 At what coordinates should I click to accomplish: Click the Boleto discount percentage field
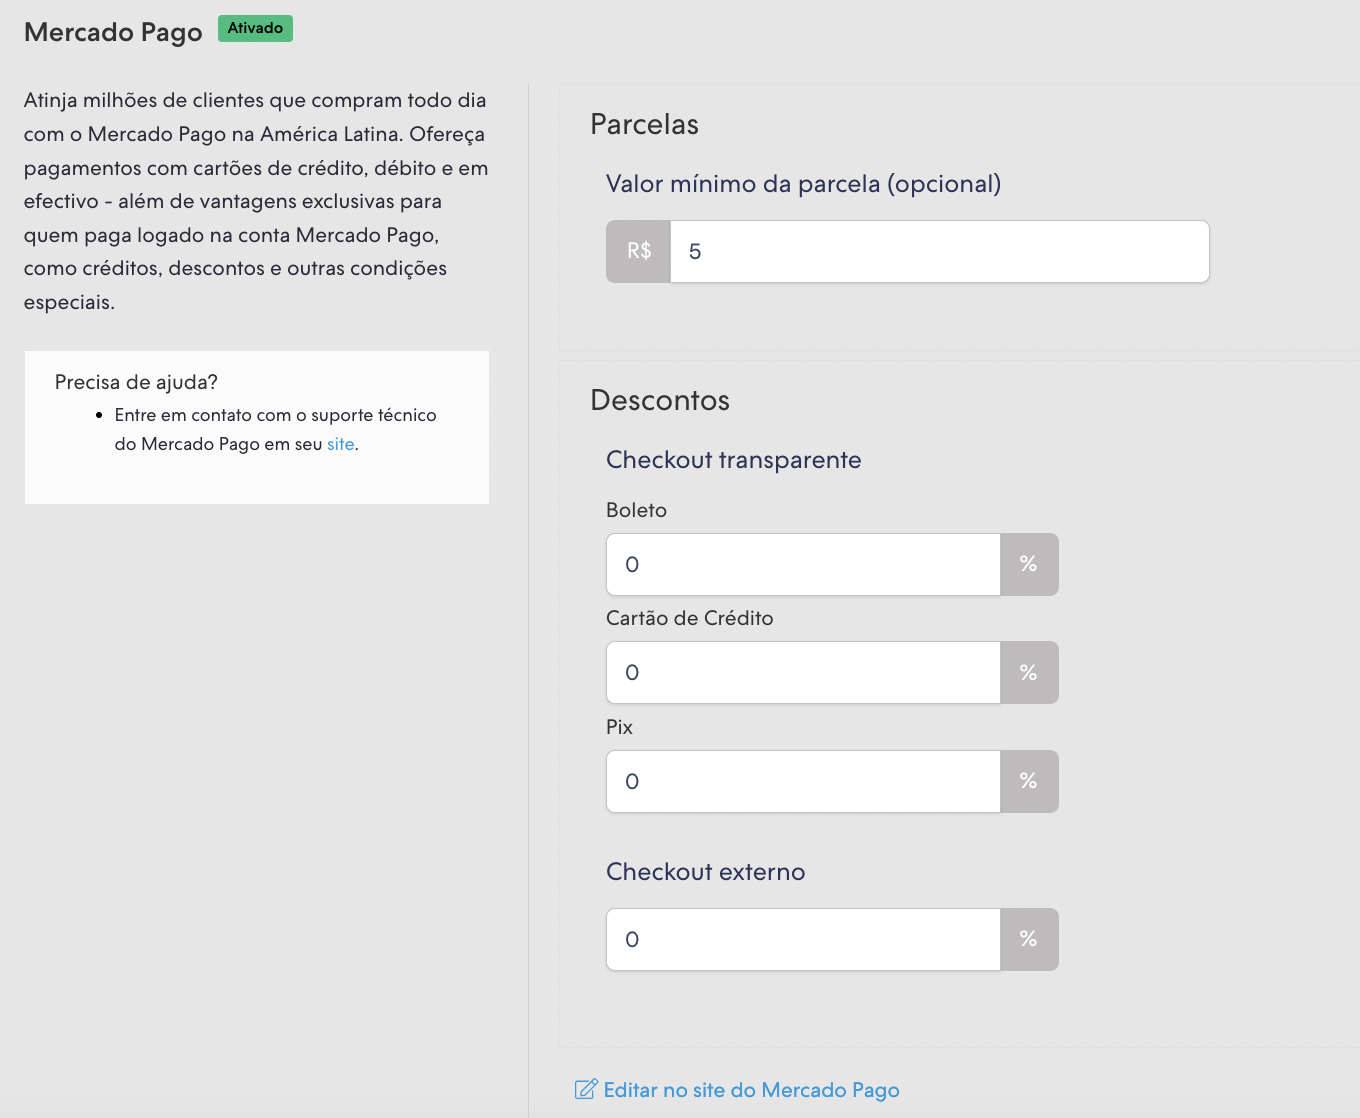point(803,564)
